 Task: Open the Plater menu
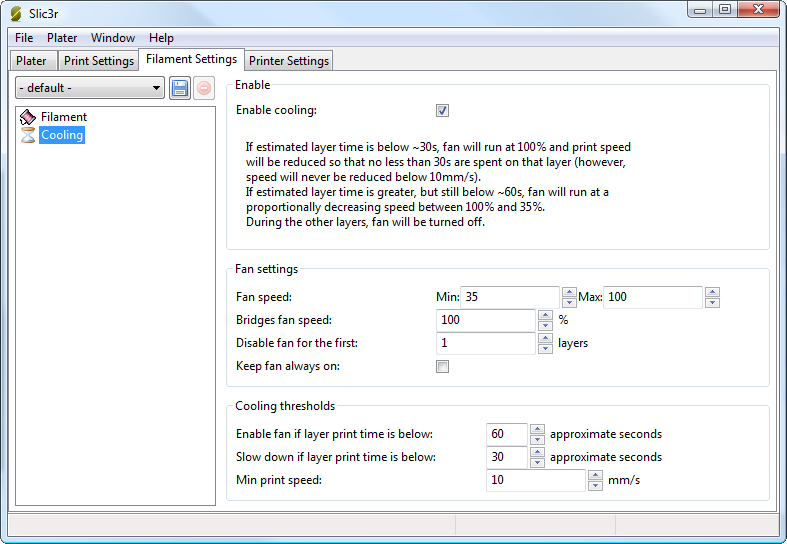[x=62, y=38]
